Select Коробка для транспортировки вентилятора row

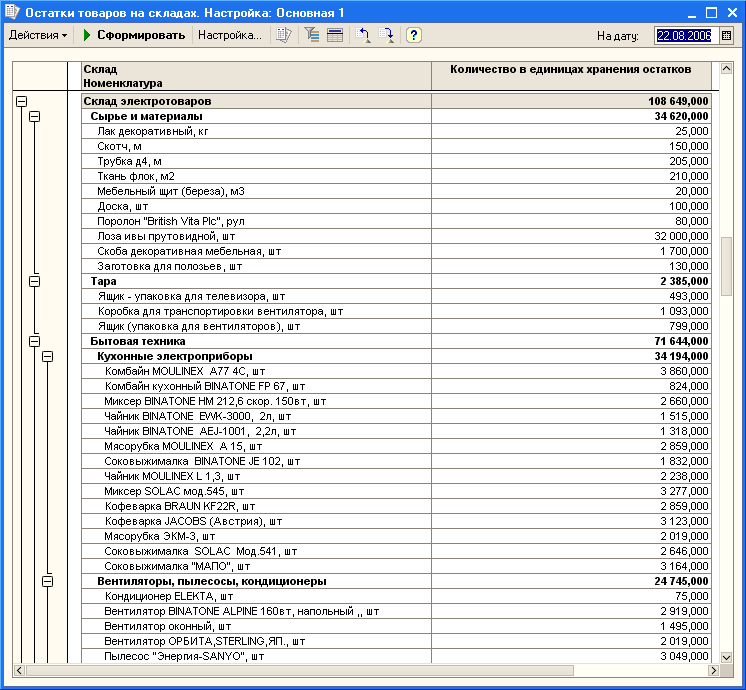tap(397, 311)
